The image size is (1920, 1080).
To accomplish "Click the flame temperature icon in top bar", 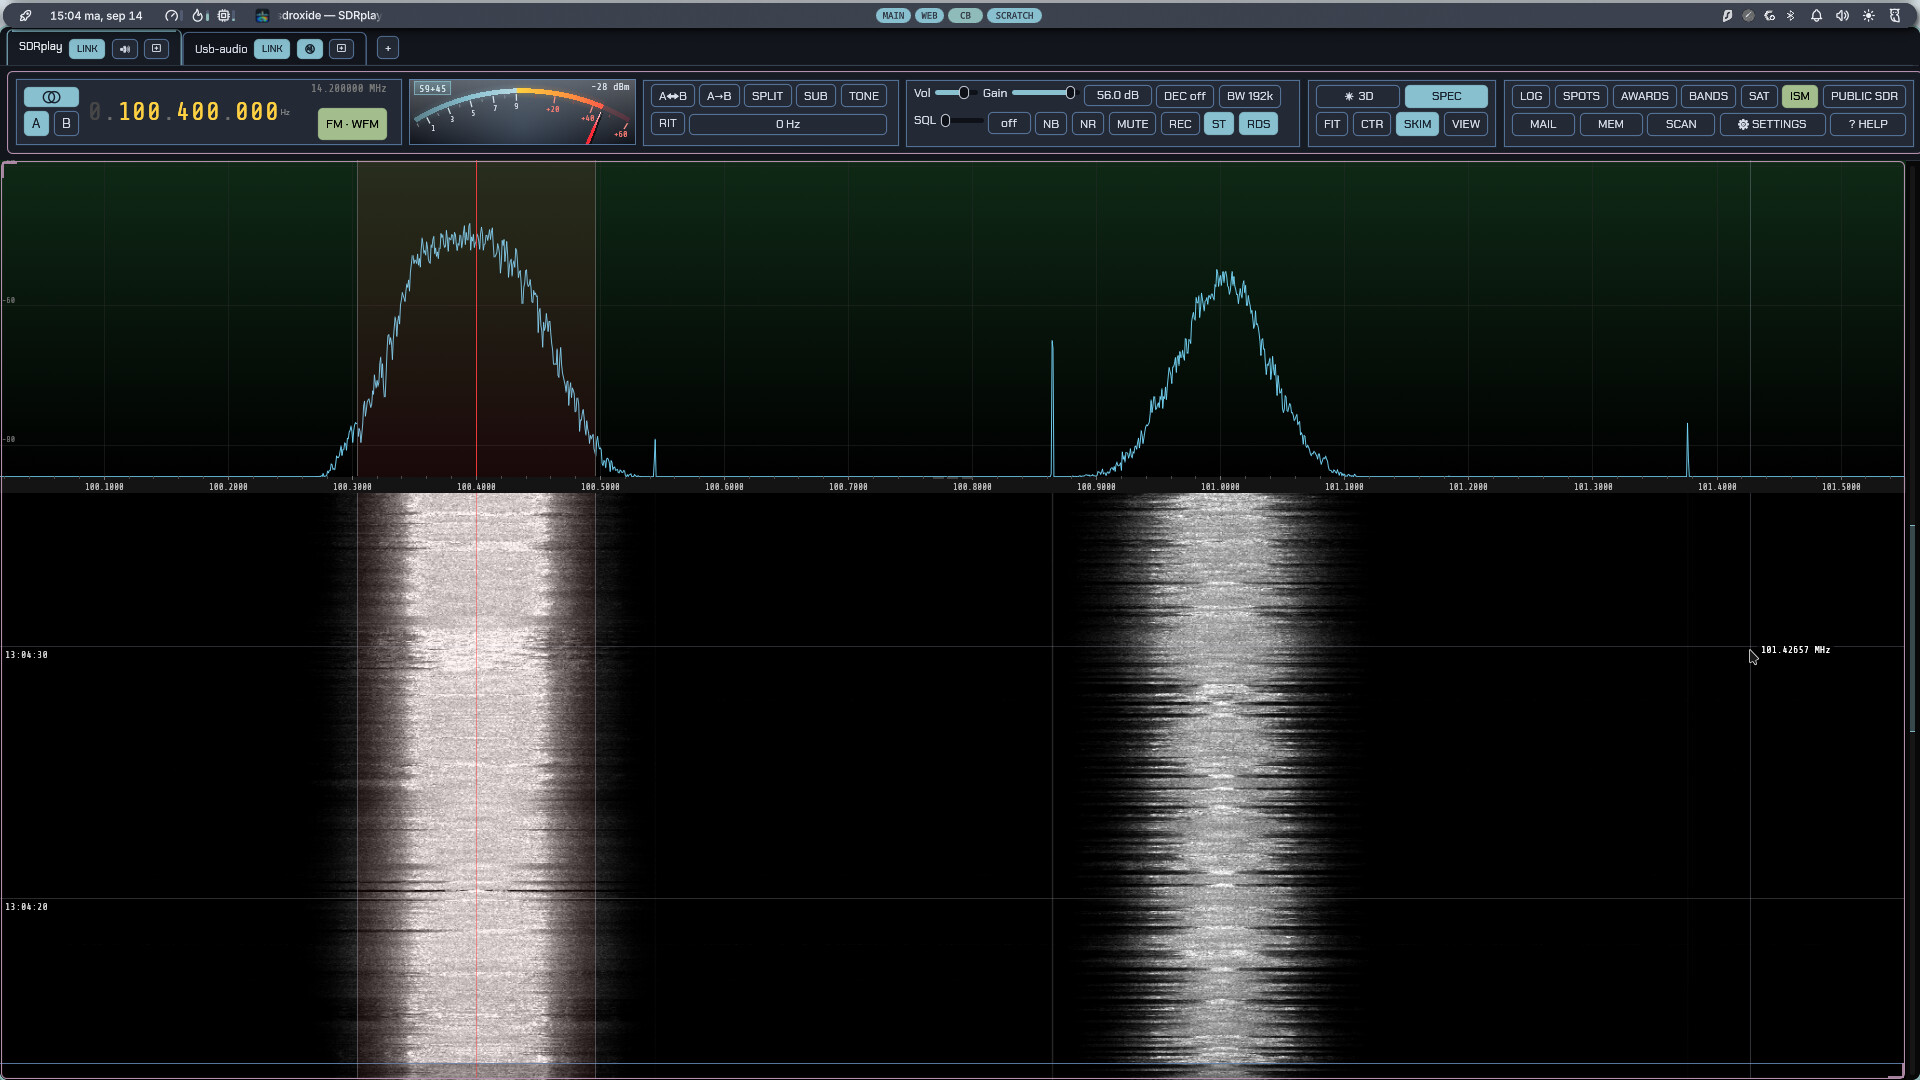I will pos(198,16).
